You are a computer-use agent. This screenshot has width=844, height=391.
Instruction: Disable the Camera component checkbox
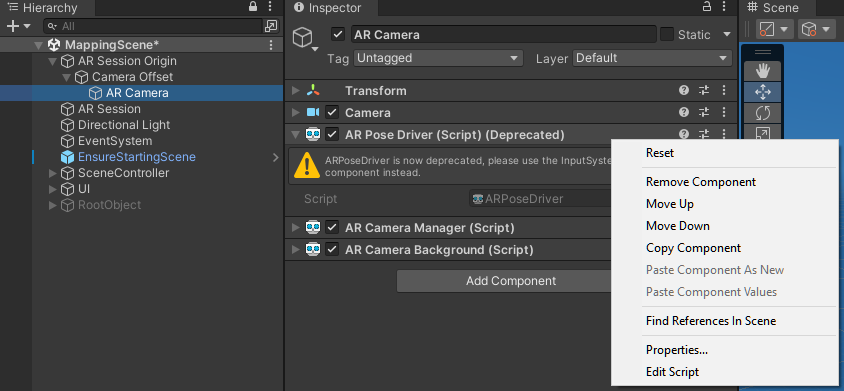(x=332, y=113)
